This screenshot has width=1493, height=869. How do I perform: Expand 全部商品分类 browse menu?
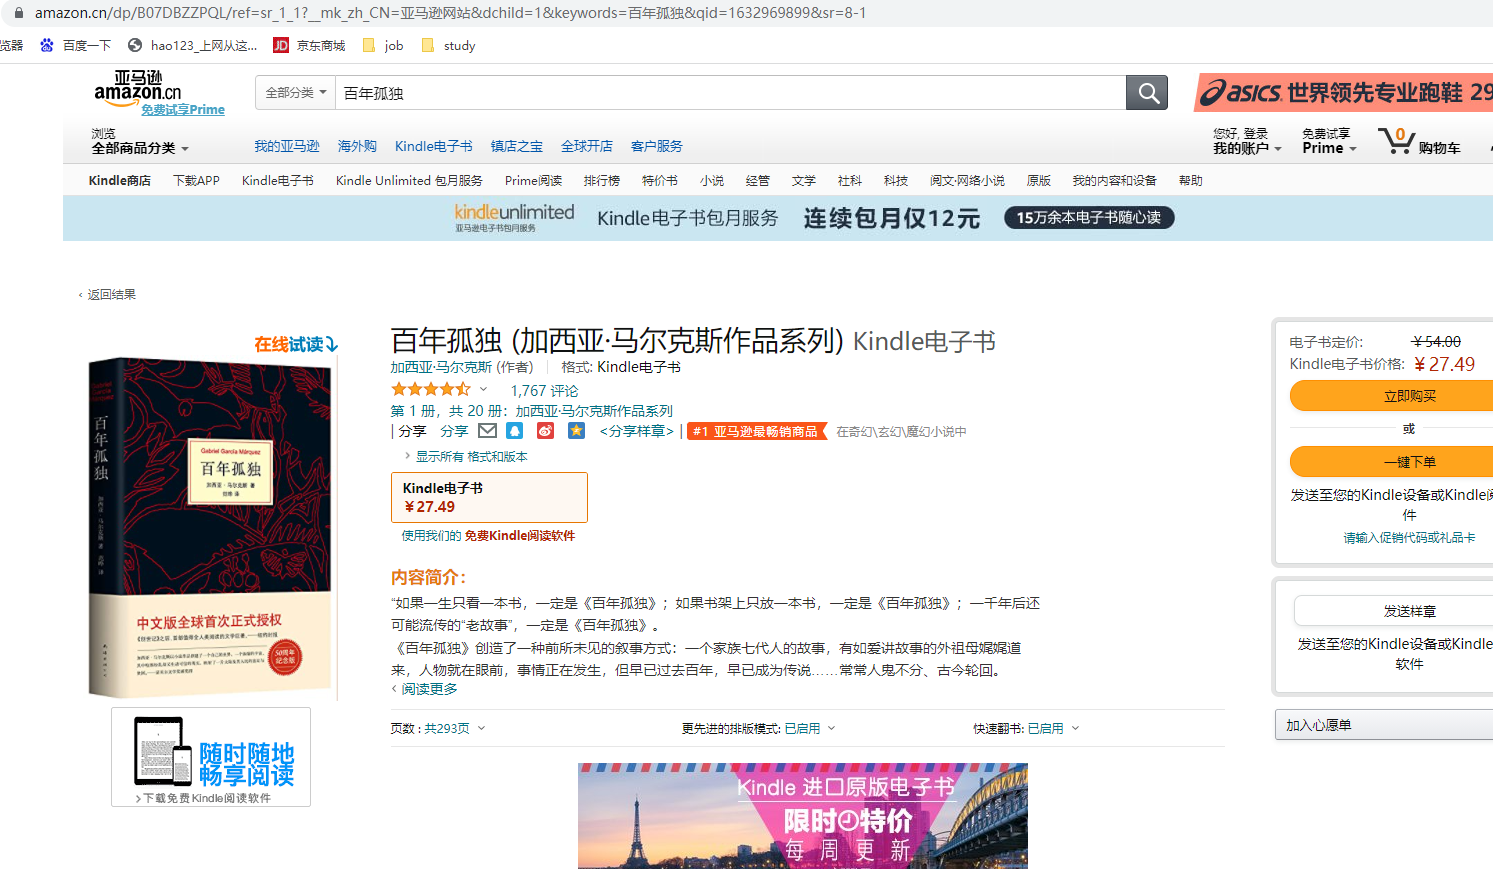pos(140,148)
